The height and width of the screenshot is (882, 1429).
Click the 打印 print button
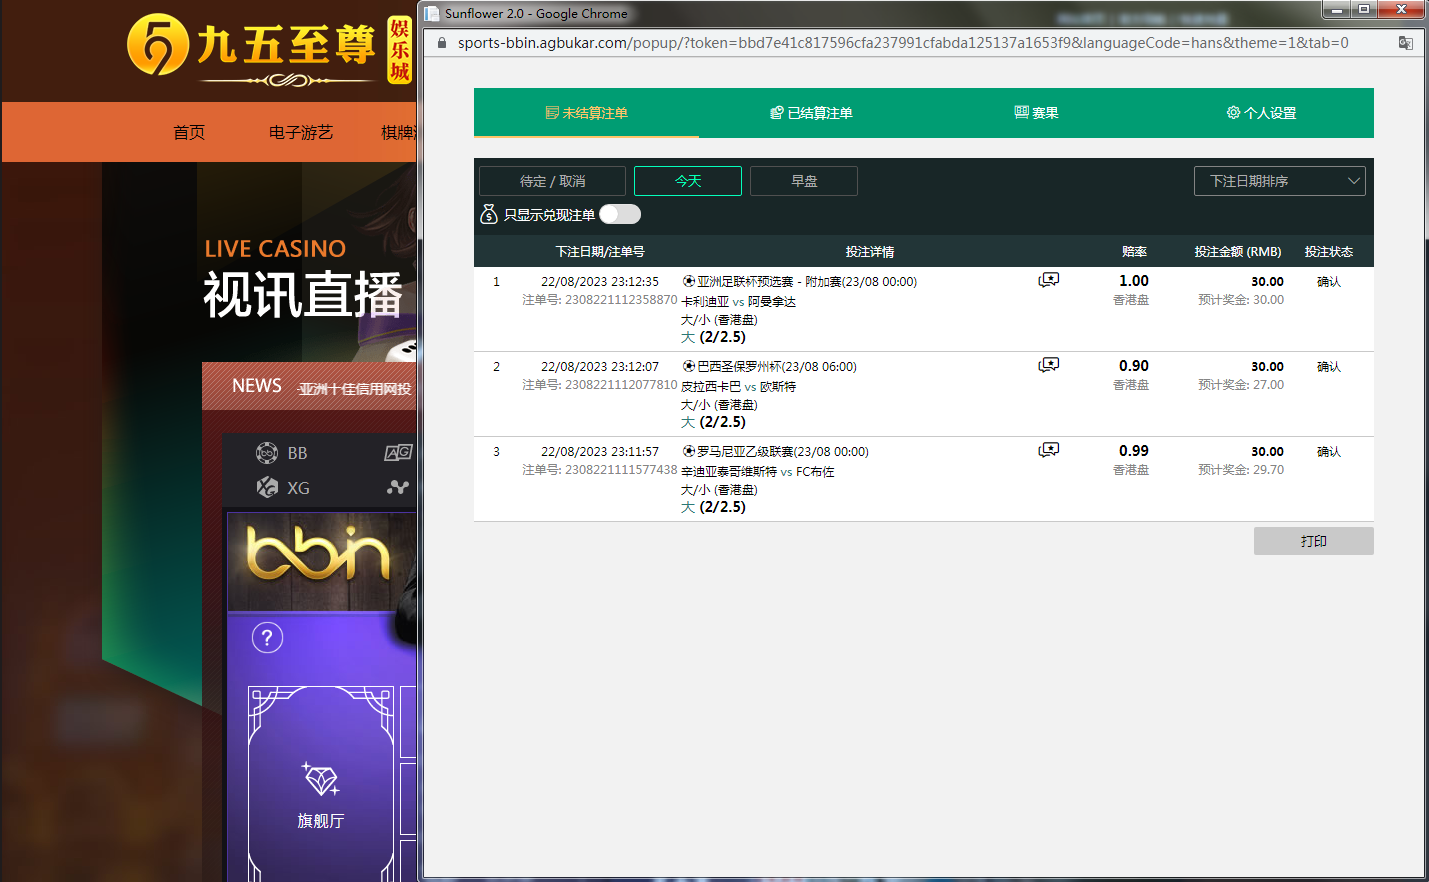(x=1313, y=541)
